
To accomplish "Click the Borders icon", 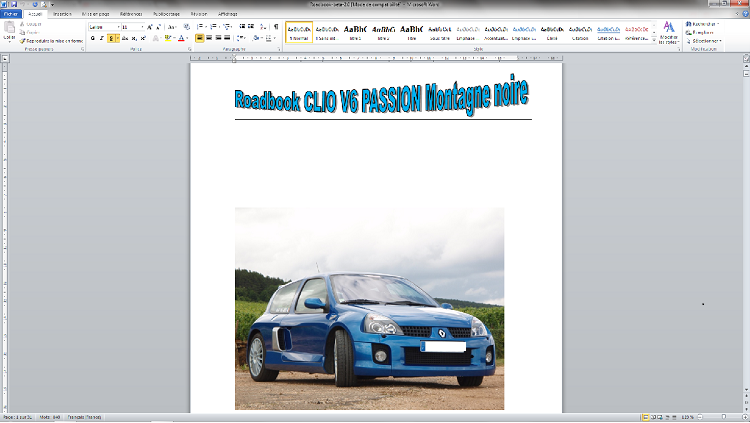I will [x=268, y=38].
